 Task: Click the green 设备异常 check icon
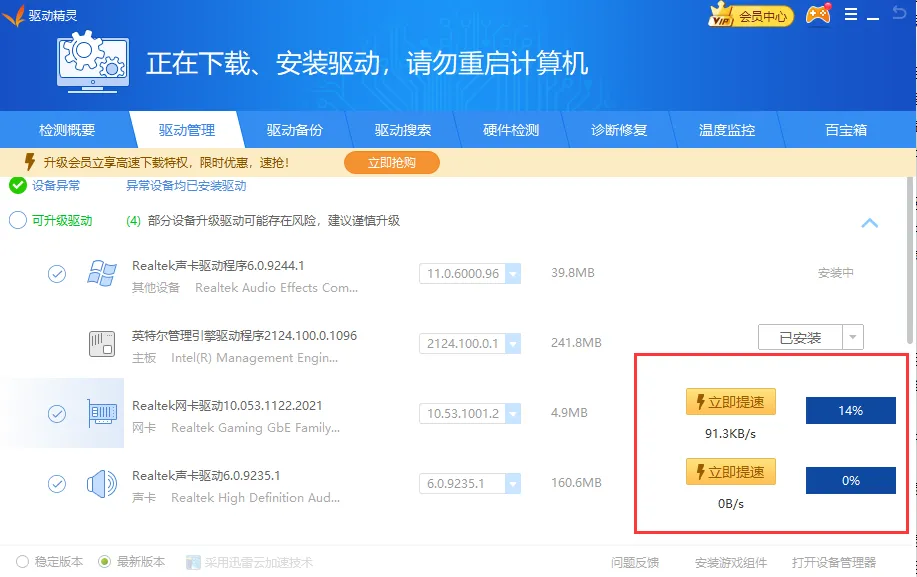[x=18, y=185]
